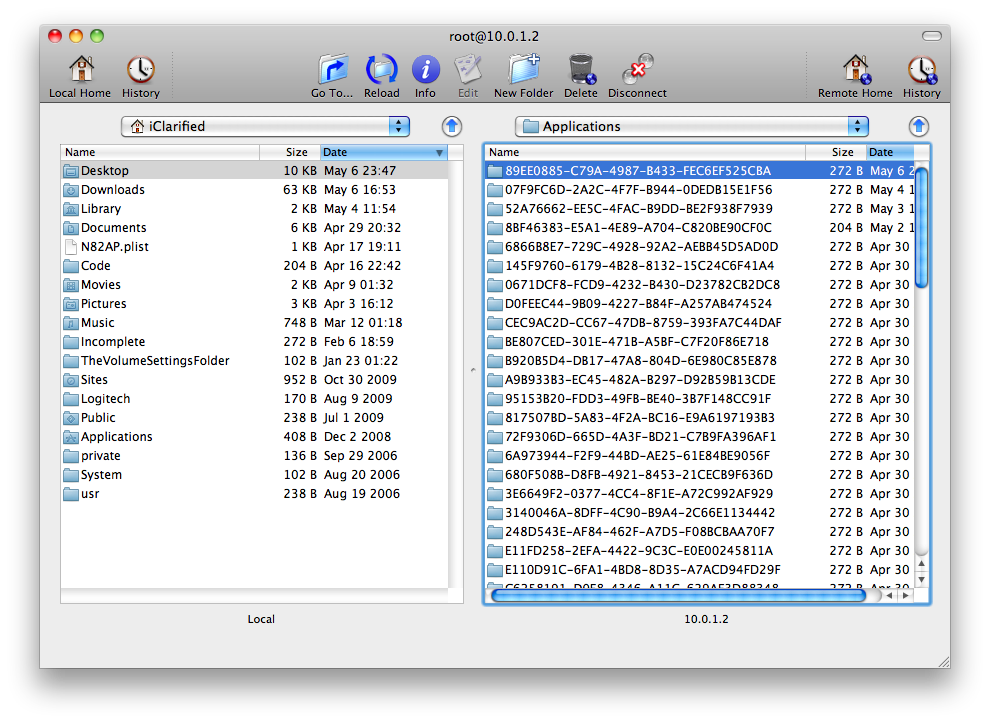990x723 pixels.
Task: Open the Info panel icon
Action: [425, 71]
